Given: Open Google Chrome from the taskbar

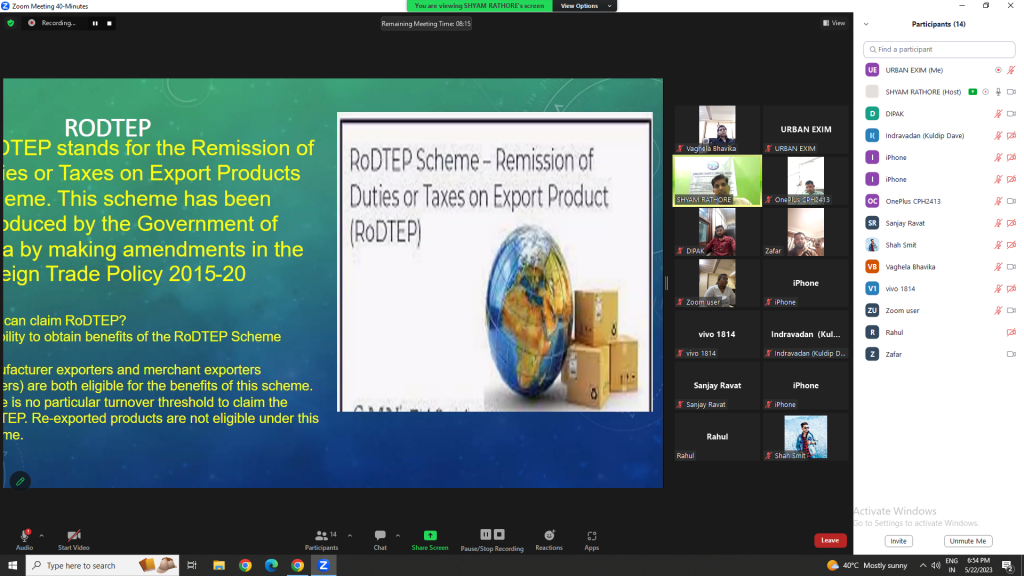Looking at the screenshot, I should point(245,565).
